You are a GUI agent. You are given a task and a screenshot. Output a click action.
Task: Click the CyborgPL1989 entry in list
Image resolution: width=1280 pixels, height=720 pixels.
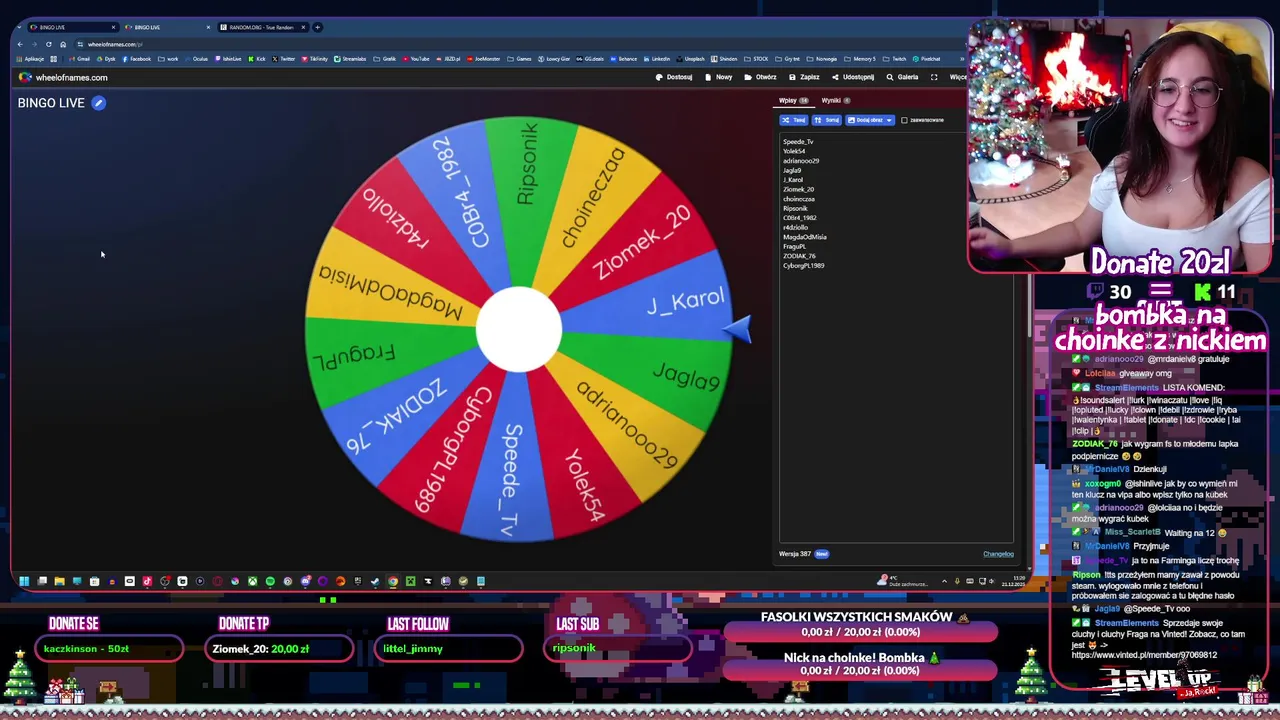click(804, 265)
